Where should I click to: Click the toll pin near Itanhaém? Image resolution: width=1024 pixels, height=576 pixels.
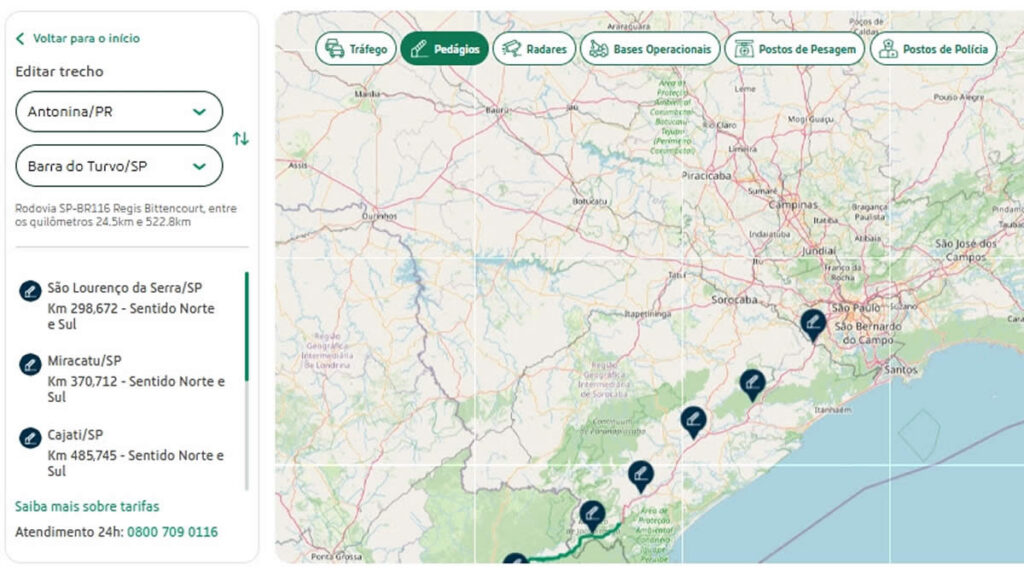[x=752, y=383]
